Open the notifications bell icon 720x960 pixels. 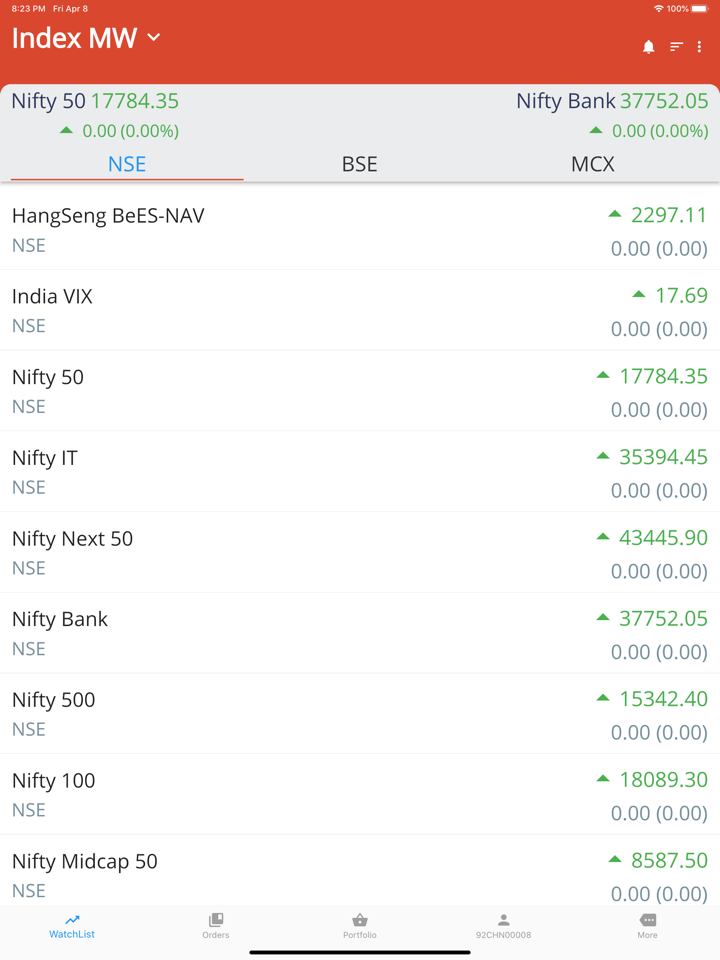tap(648, 47)
